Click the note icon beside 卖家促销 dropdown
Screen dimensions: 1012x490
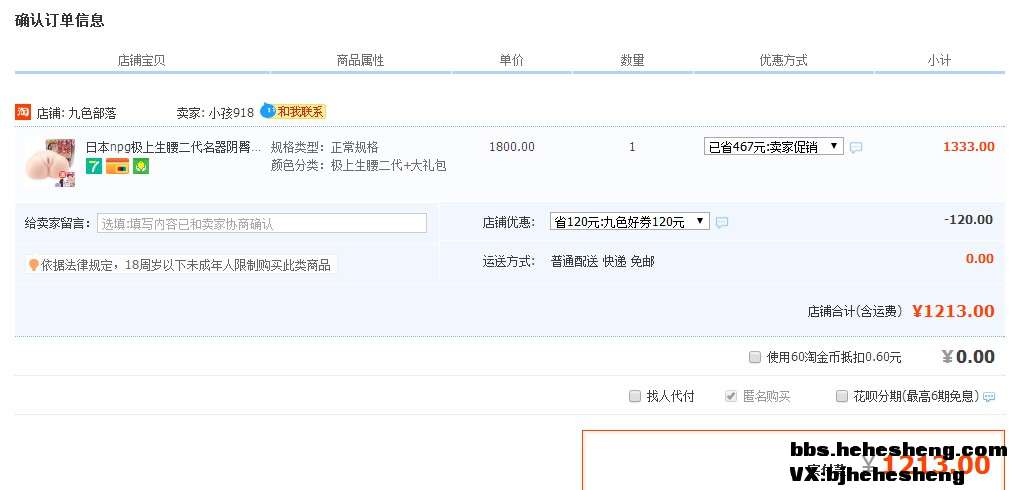(856, 147)
